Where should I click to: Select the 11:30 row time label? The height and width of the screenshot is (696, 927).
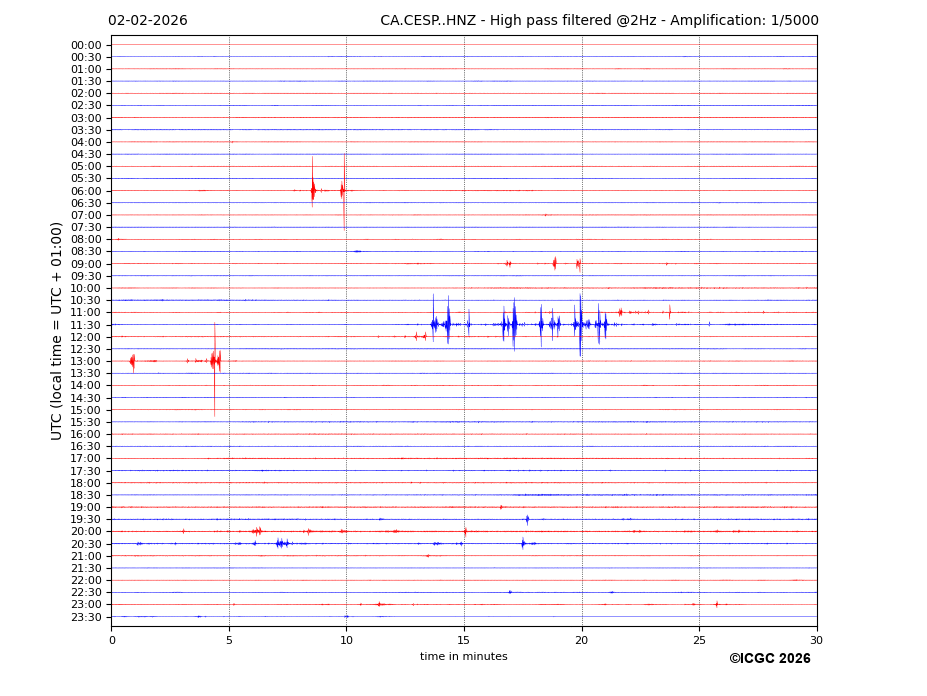click(86, 325)
